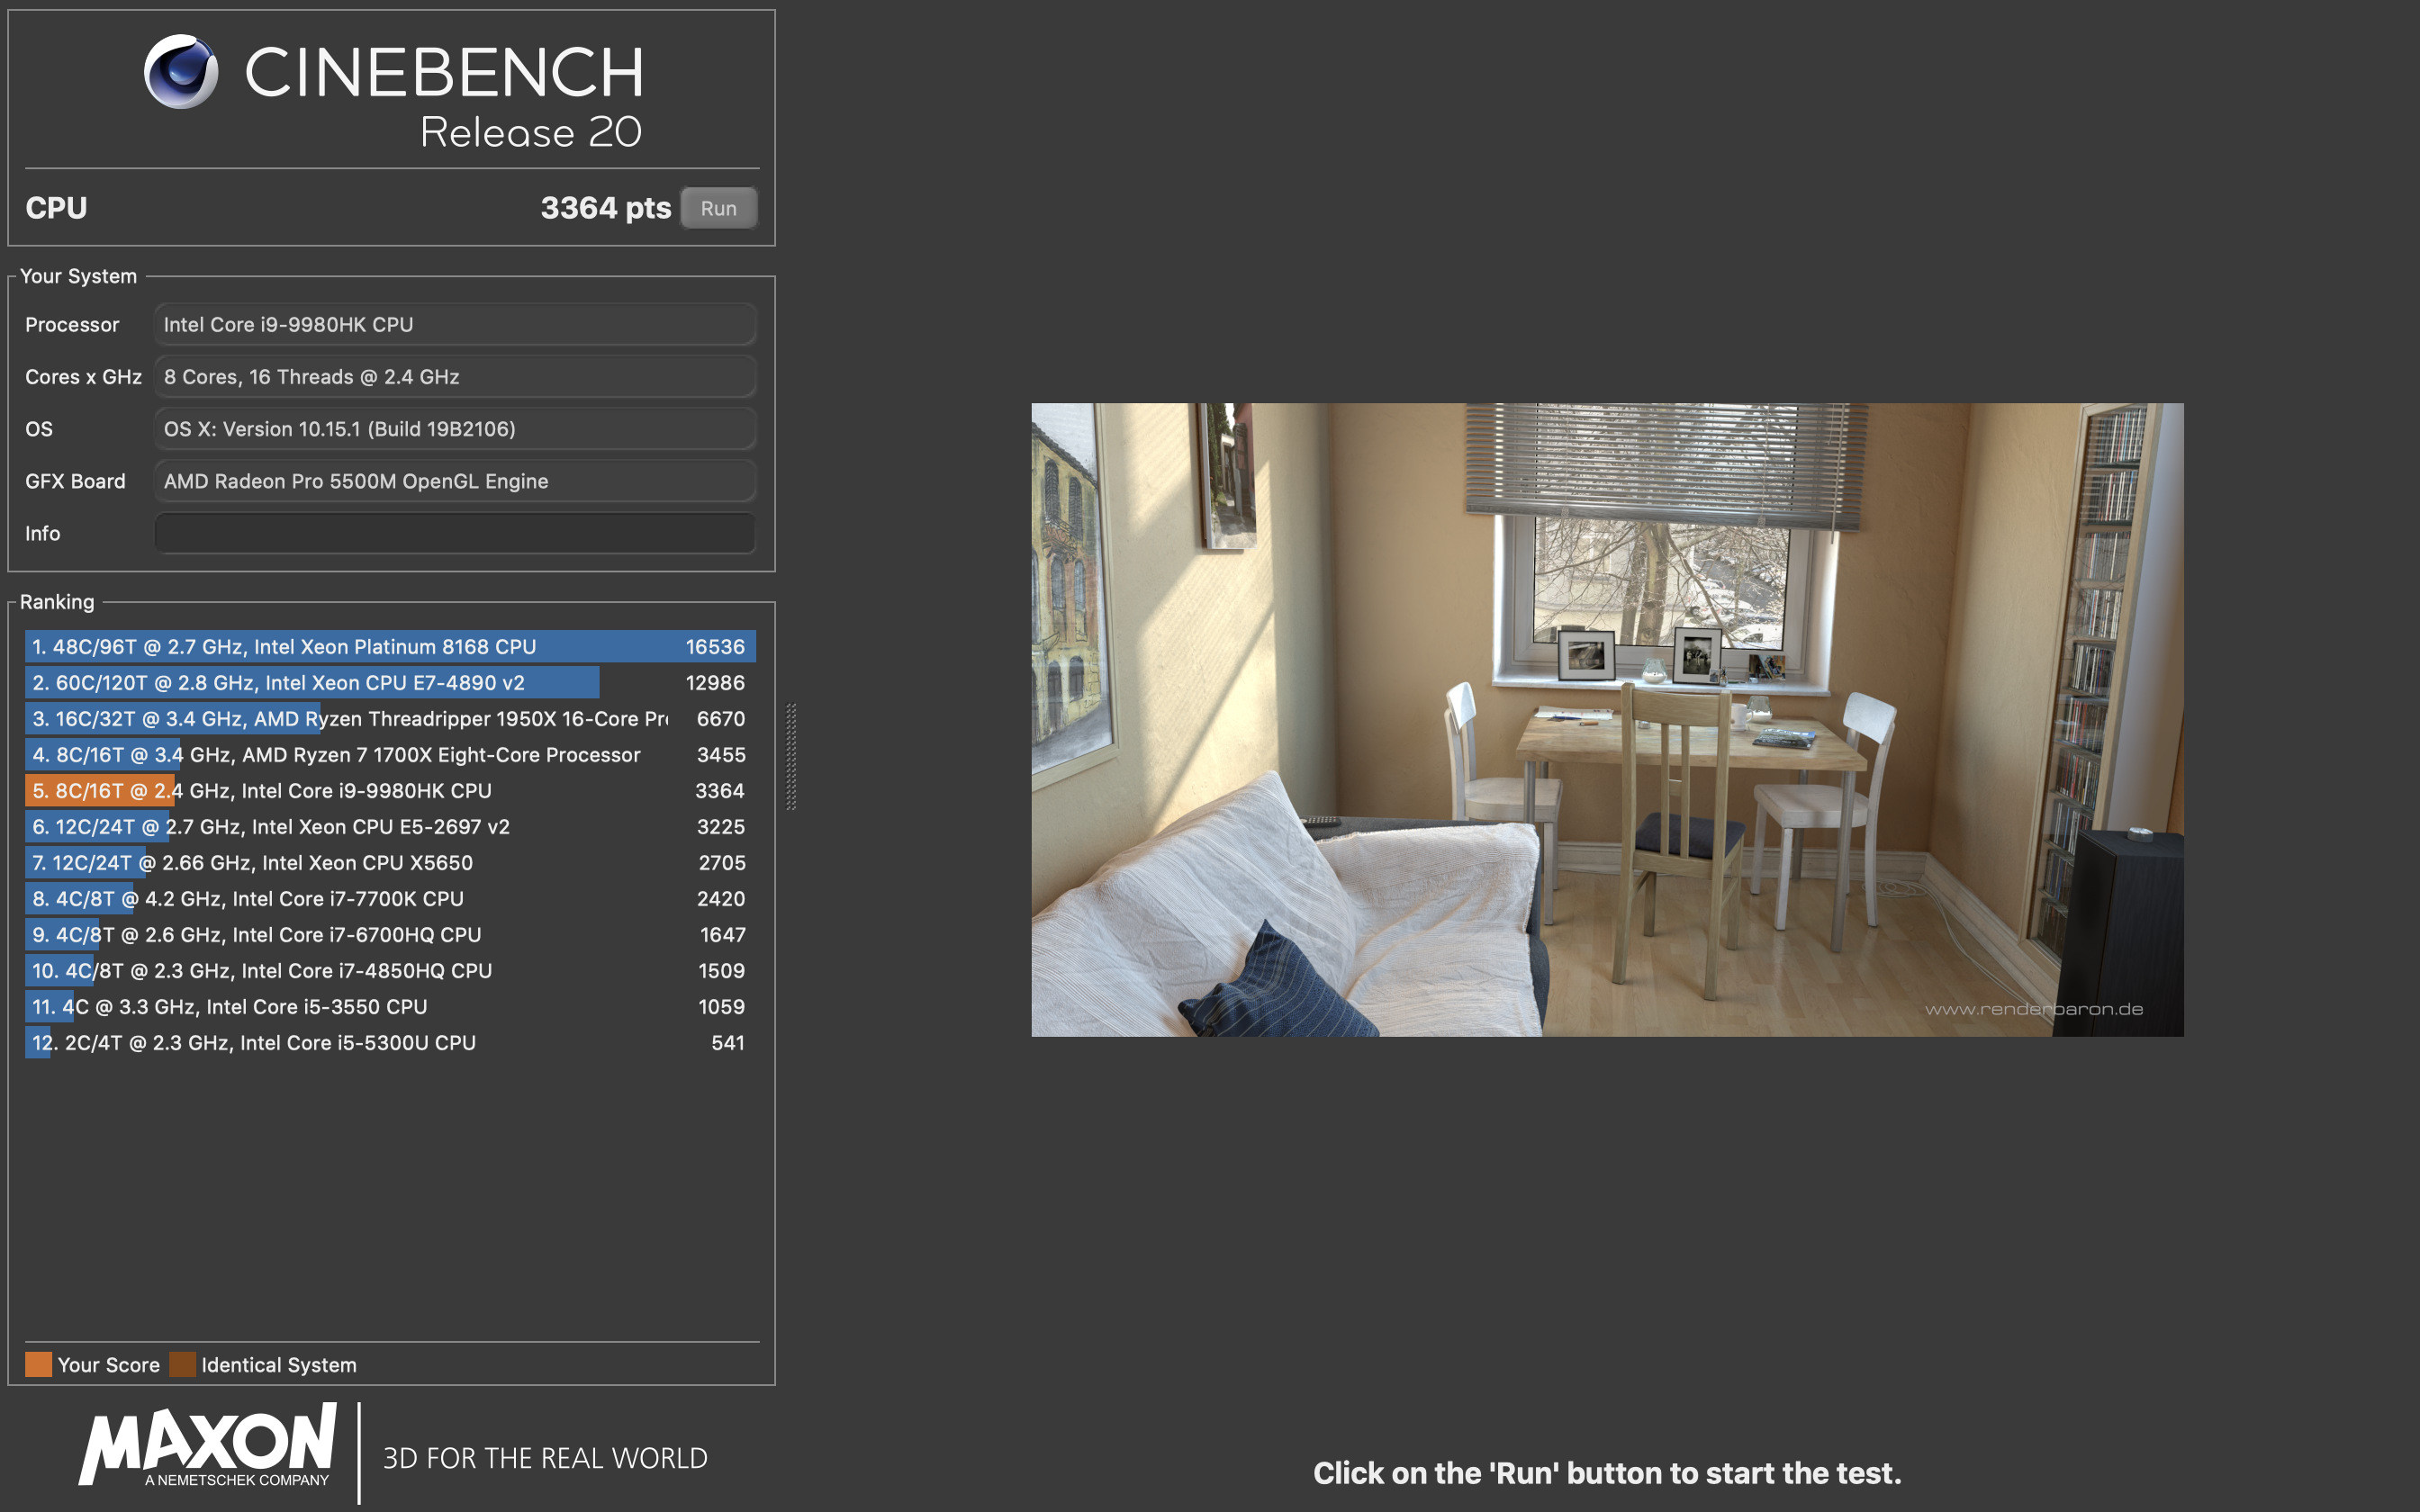2420x1512 pixels.
Task: Select the Intel Core i7-4850HQ ranking row
Action: pyautogui.click(x=390, y=971)
